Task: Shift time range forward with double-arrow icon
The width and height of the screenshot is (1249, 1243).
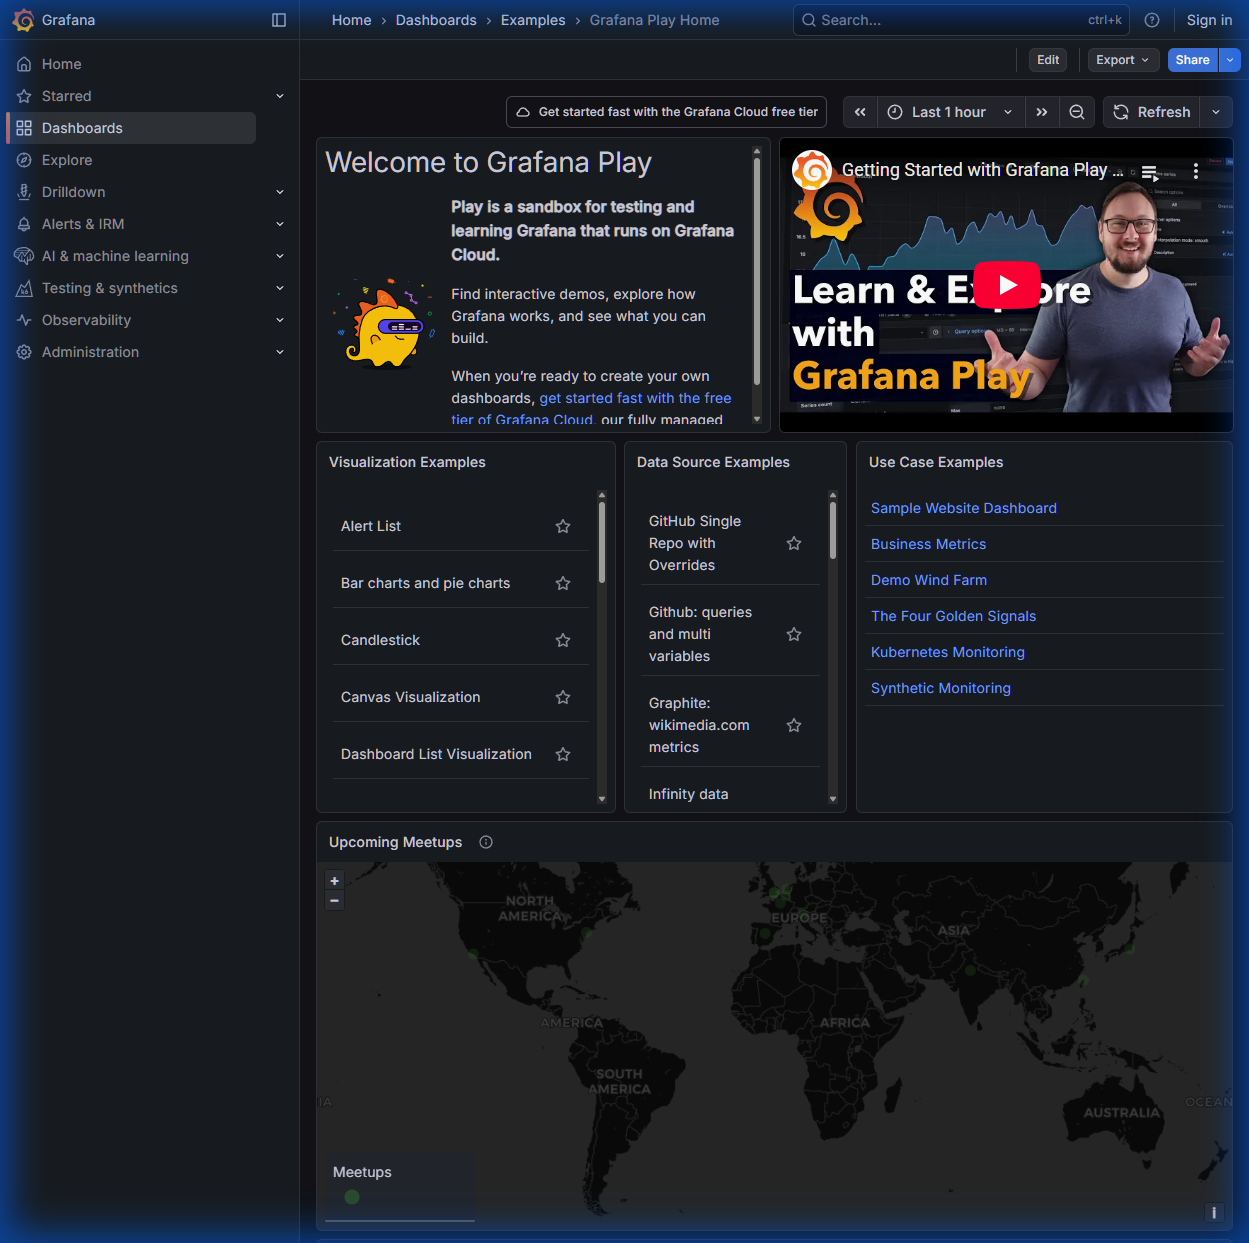Action: click(x=1041, y=112)
